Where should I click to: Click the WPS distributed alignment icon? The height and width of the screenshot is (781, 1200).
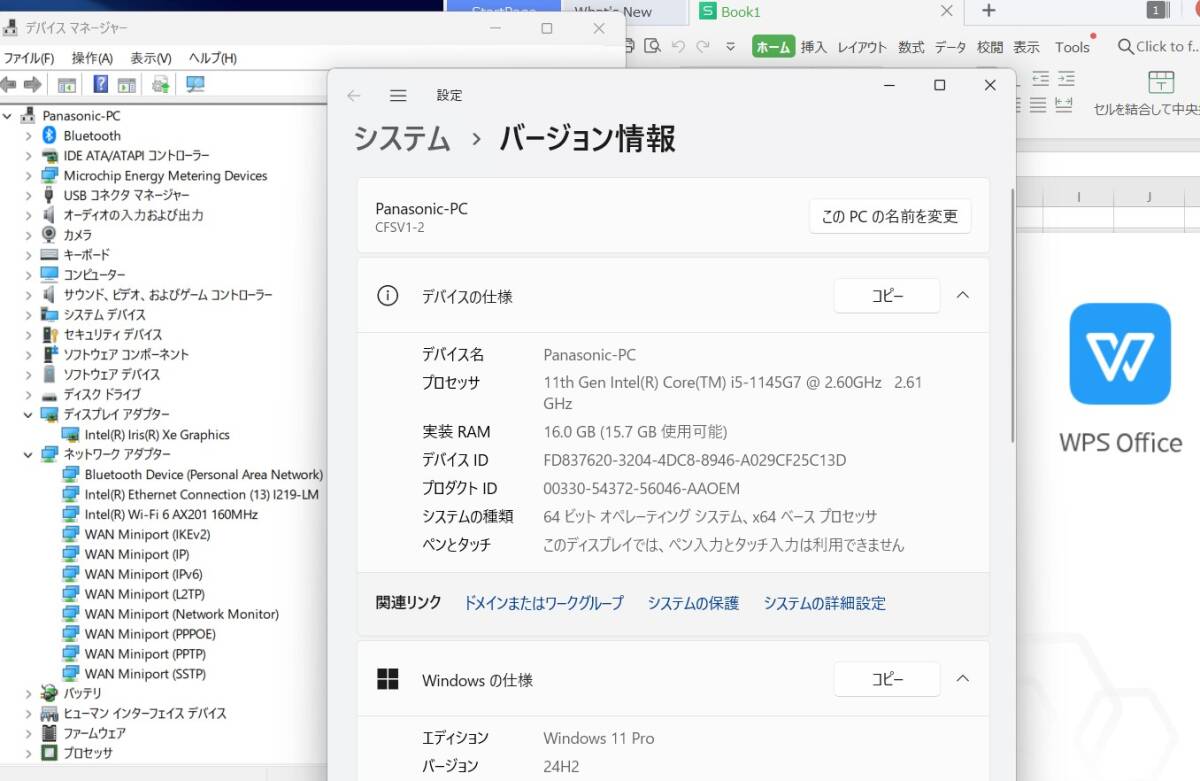(1064, 104)
